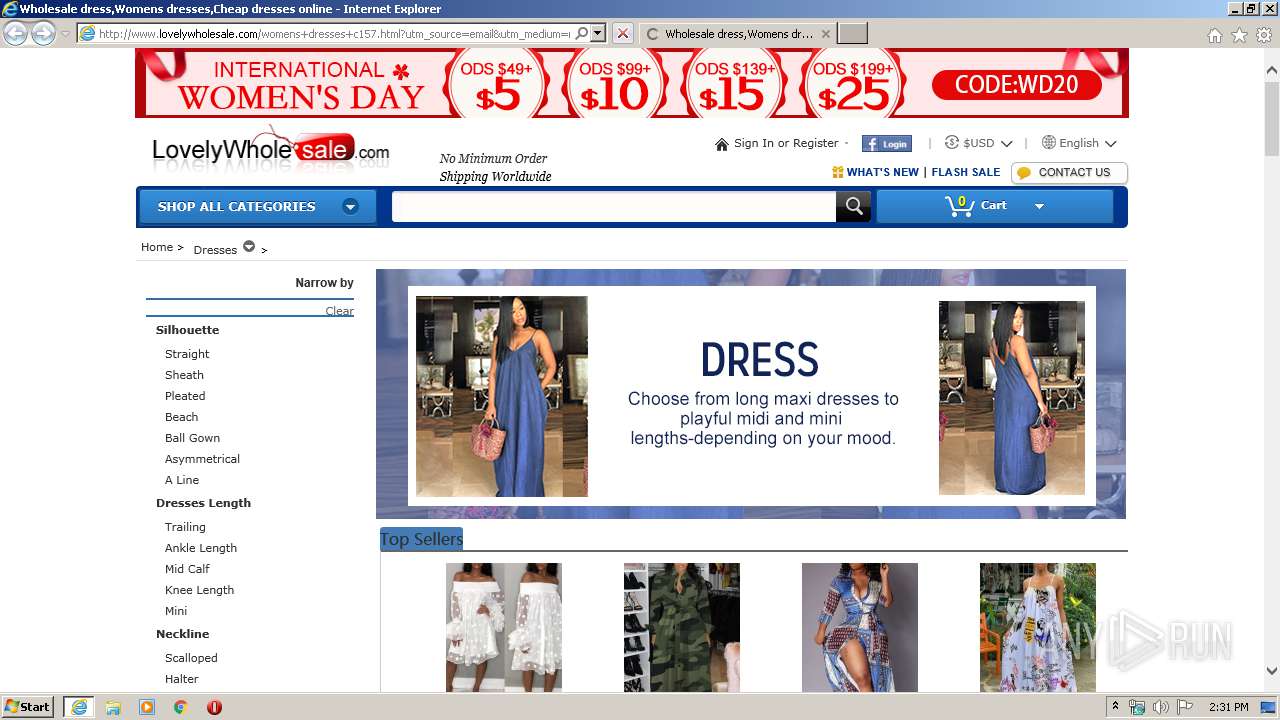The width and height of the screenshot is (1280, 720).
Task: Open Internet Explorer in the taskbar
Action: (x=79, y=707)
